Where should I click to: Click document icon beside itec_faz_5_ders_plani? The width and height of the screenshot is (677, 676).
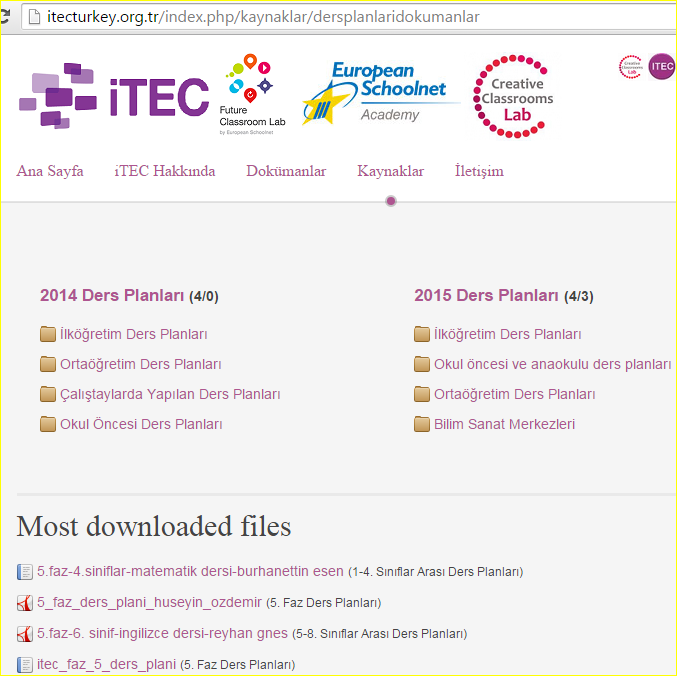(25, 665)
